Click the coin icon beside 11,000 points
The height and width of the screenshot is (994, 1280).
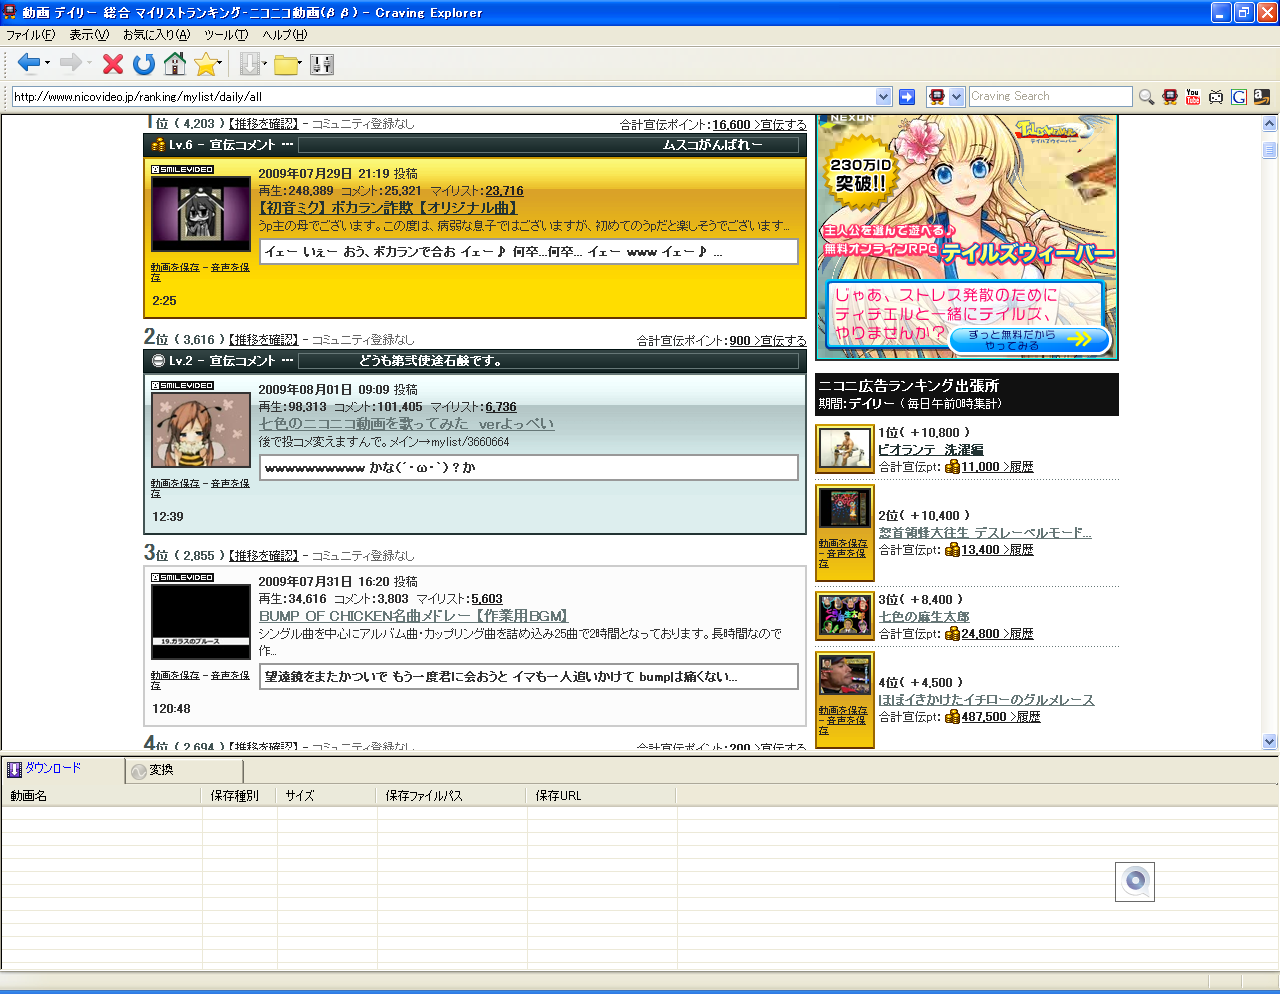[952, 467]
